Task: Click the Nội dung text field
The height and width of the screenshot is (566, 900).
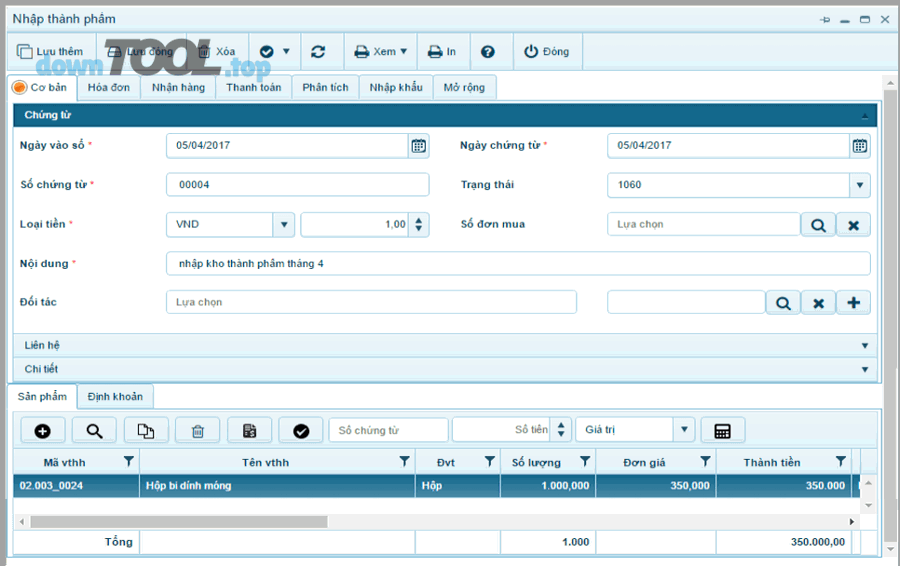Action: [x=518, y=264]
